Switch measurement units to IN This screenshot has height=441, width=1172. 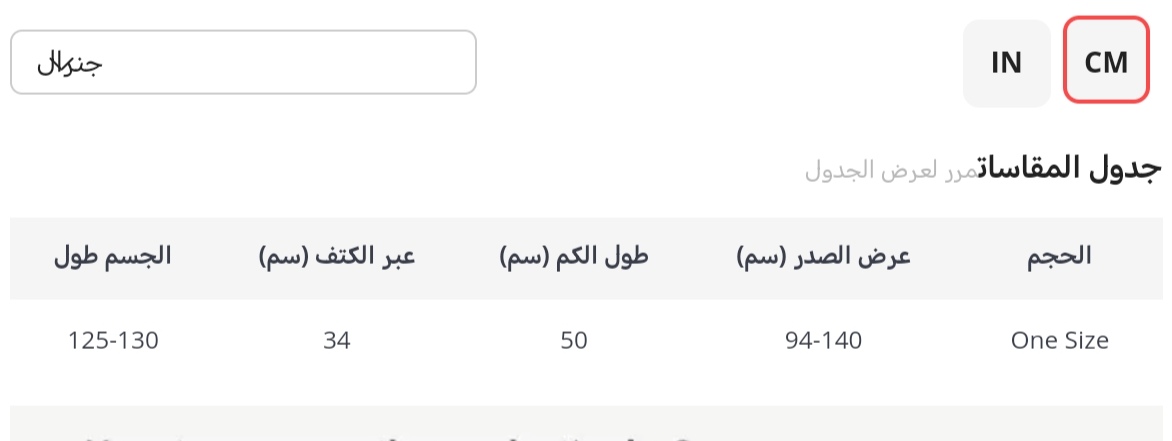pyautogui.click(x=1006, y=62)
